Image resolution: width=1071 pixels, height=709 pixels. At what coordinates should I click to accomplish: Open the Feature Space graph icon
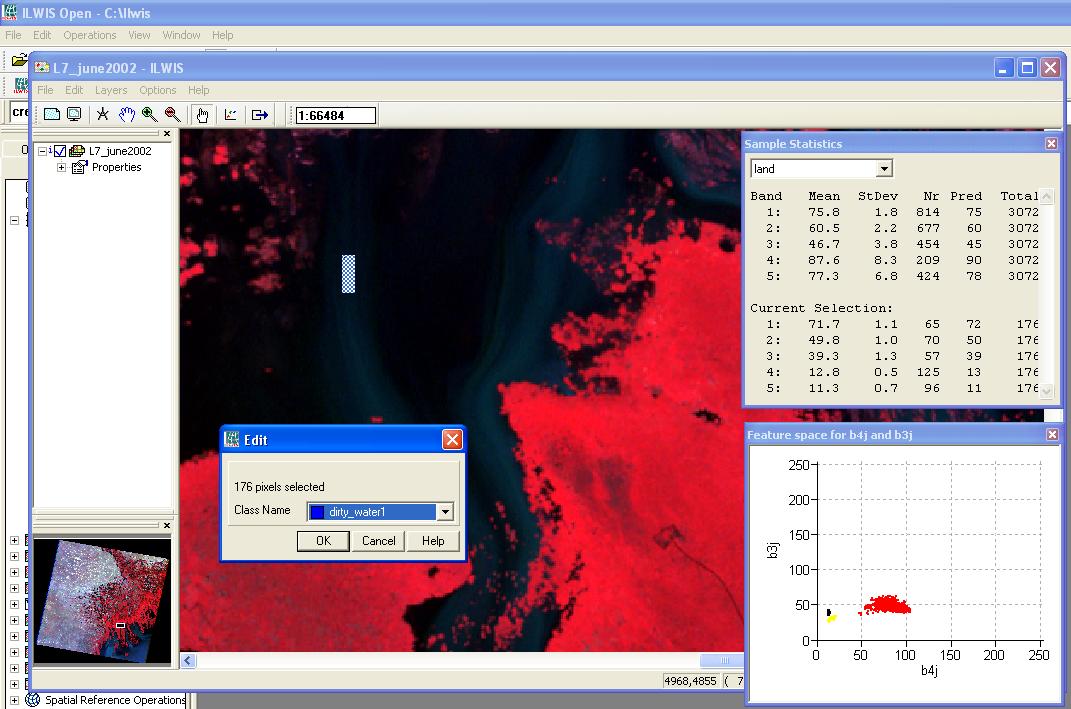[x=231, y=115]
